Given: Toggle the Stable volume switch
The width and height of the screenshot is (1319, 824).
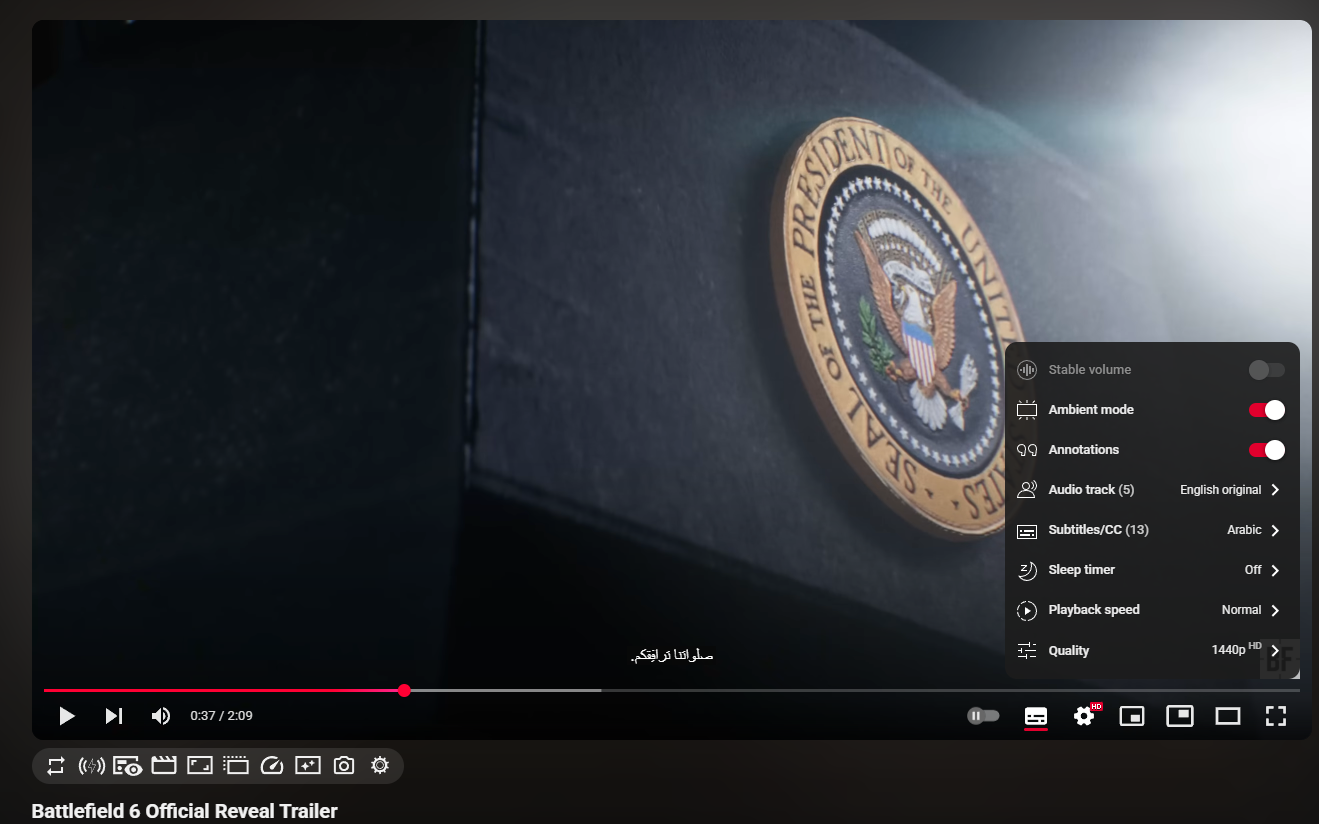Looking at the screenshot, I should (x=1267, y=370).
